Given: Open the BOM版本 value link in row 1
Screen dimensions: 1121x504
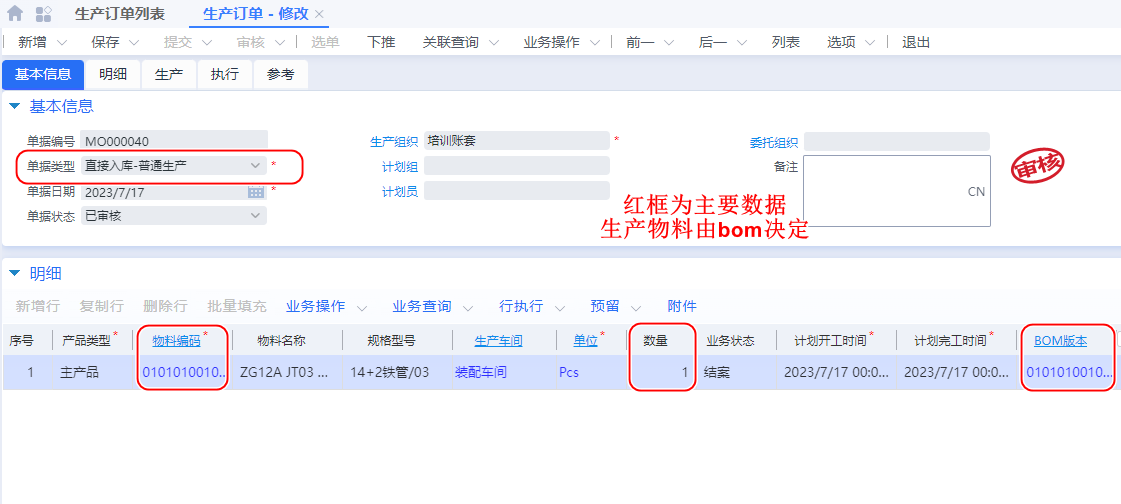Looking at the screenshot, I should point(1069,372).
